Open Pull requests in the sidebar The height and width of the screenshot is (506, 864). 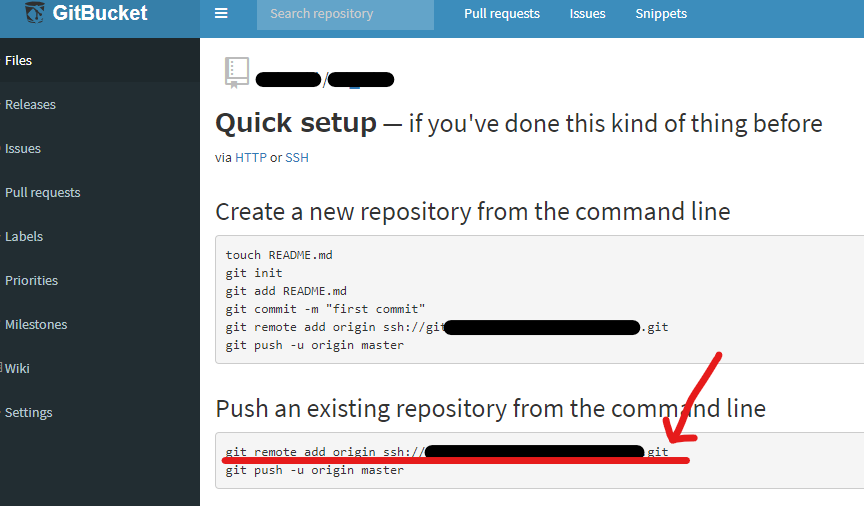coord(100,192)
